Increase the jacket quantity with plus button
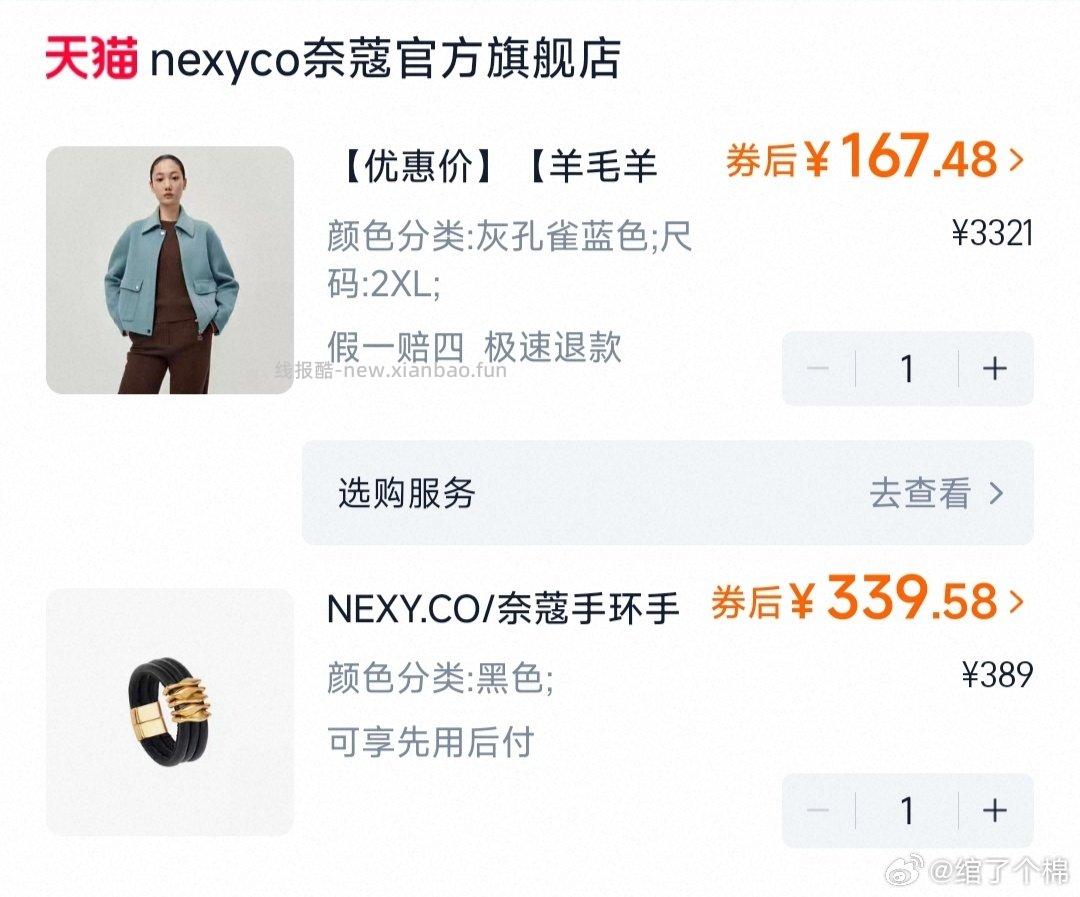This screenshot has height=897, width=1080. [995, 368]
